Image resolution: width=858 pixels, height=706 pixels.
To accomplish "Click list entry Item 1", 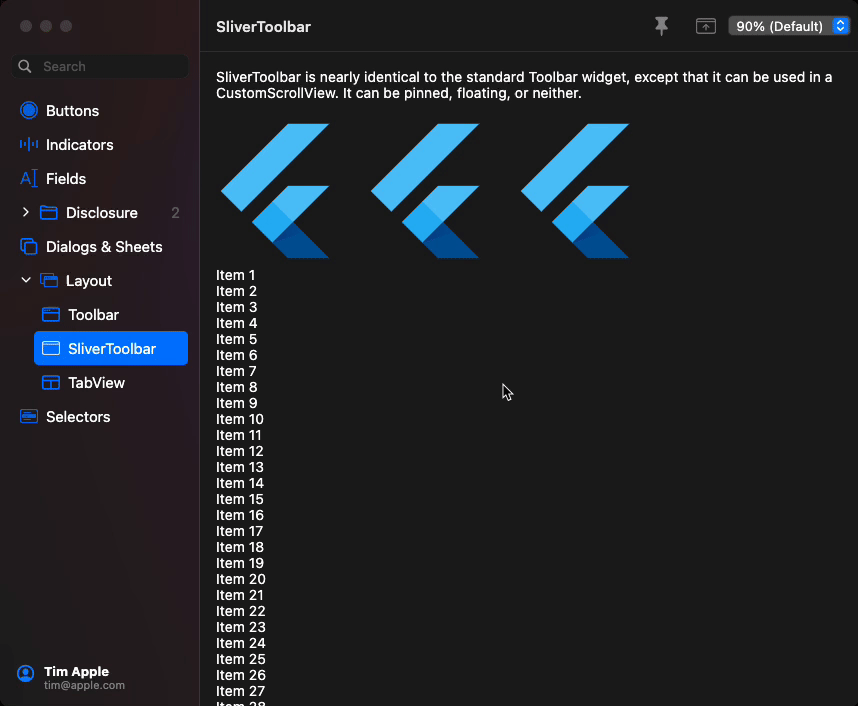I will pos(235,275).
